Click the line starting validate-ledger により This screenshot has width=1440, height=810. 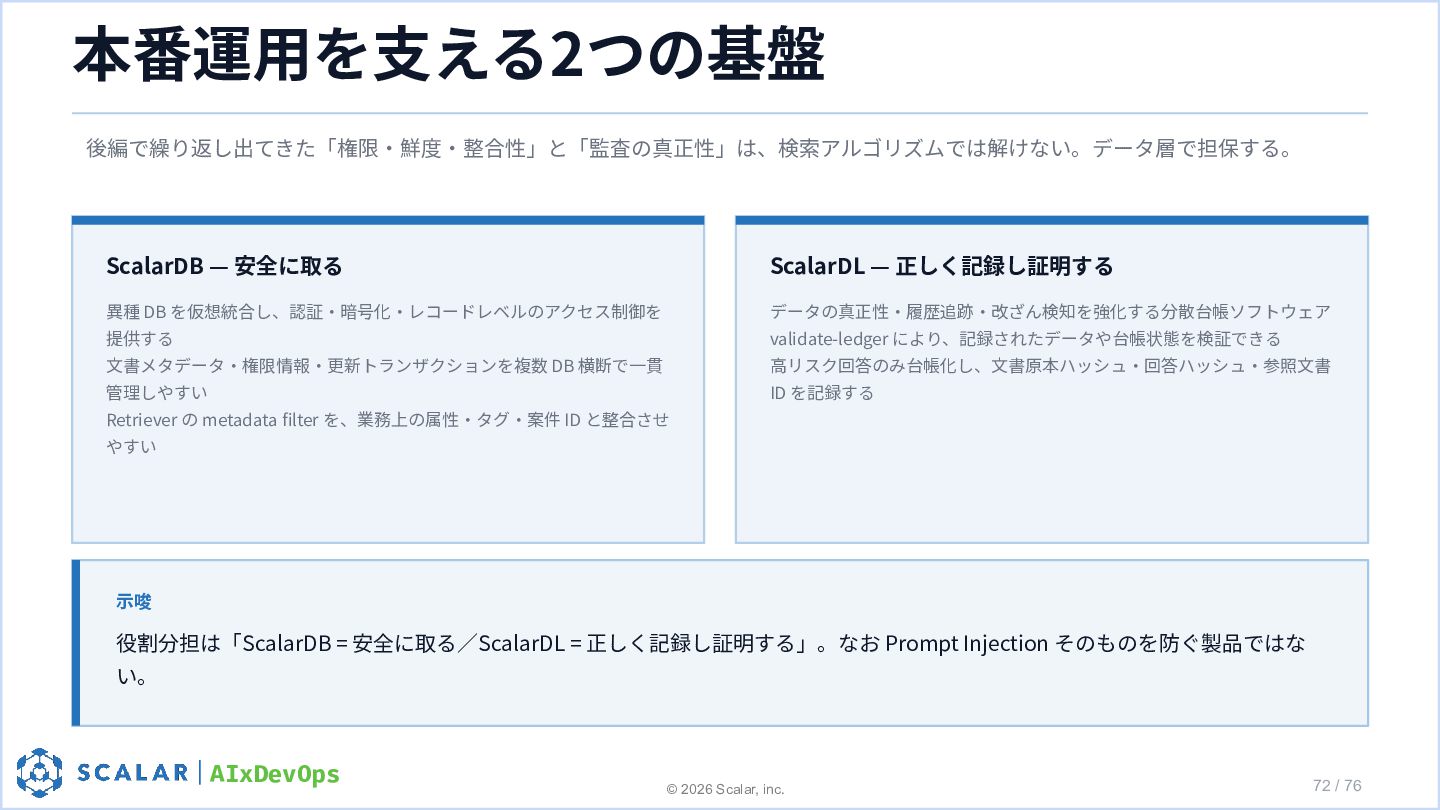click(1025, 339)
